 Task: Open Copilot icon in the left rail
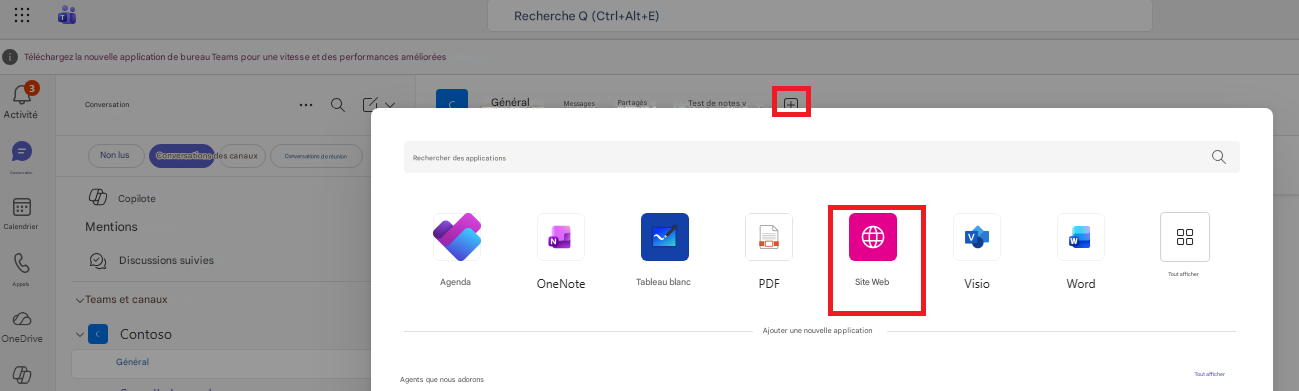click(x=21, y=376)
